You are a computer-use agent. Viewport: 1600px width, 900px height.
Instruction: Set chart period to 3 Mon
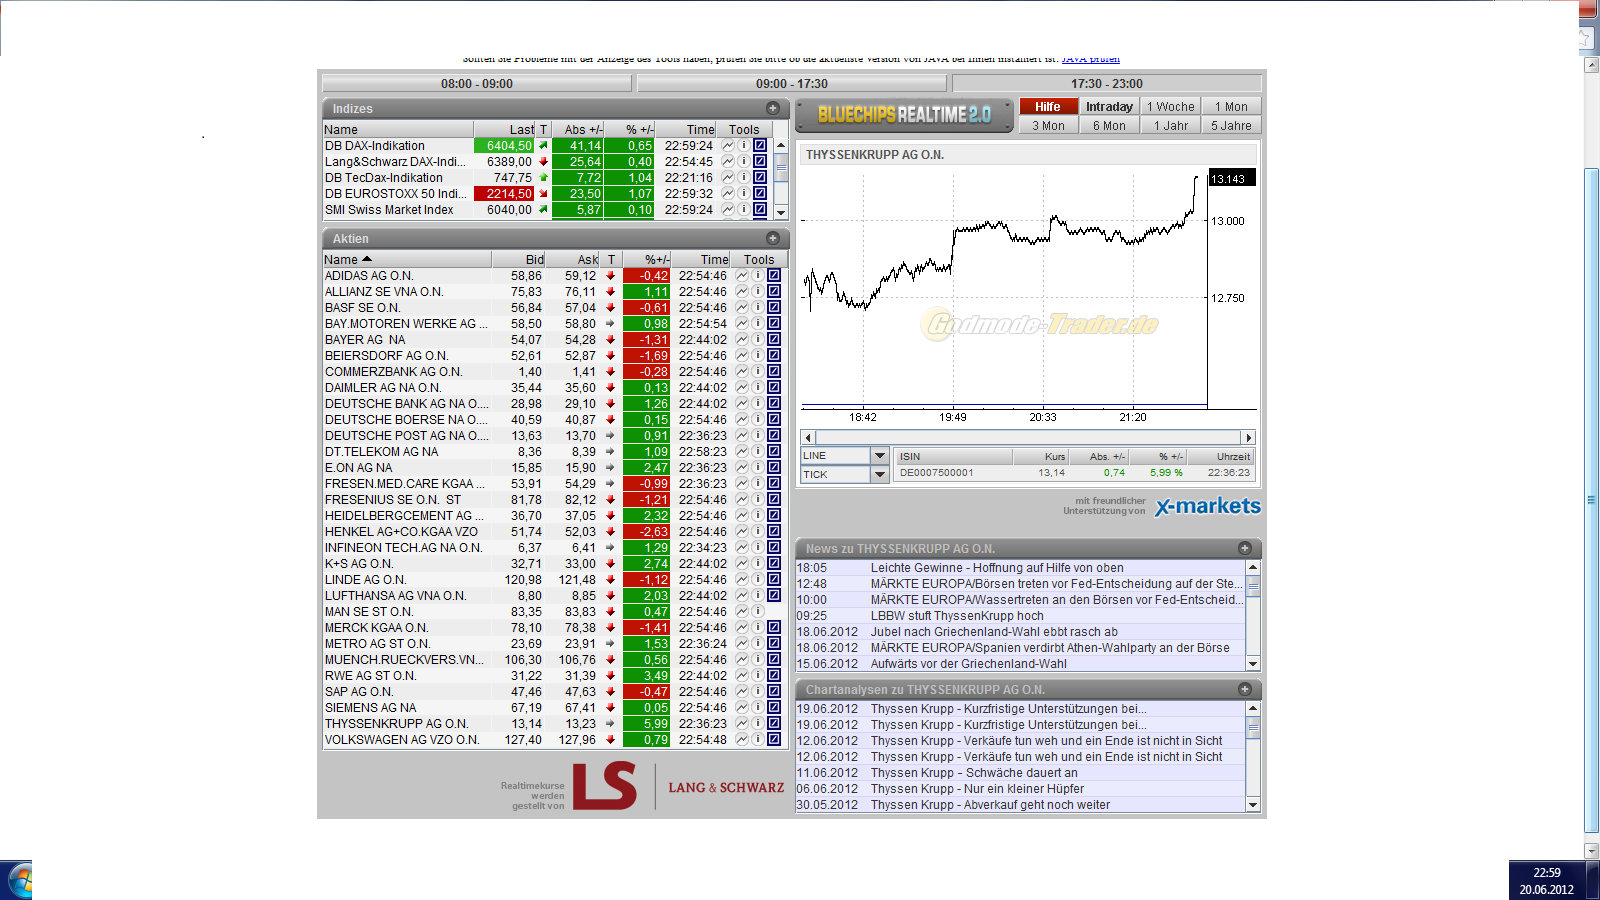[1049, 126]
